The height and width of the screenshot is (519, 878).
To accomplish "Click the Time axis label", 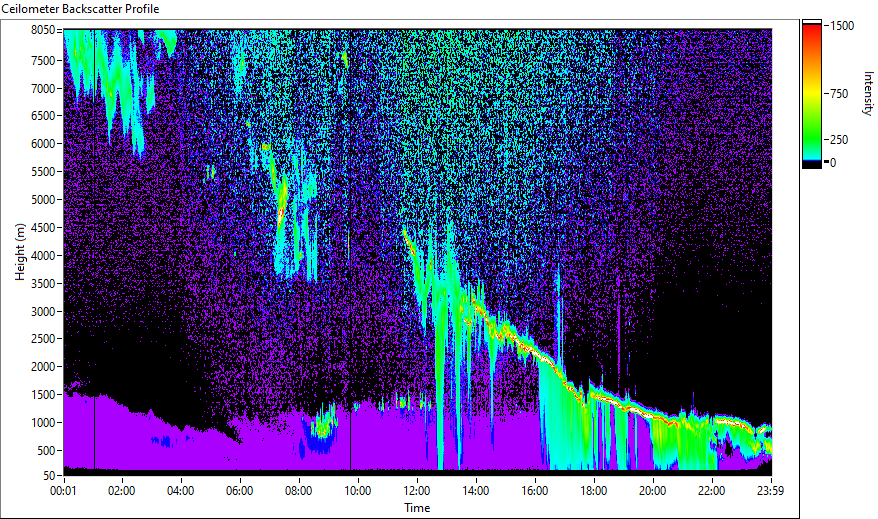I will [x=417, y=508].
